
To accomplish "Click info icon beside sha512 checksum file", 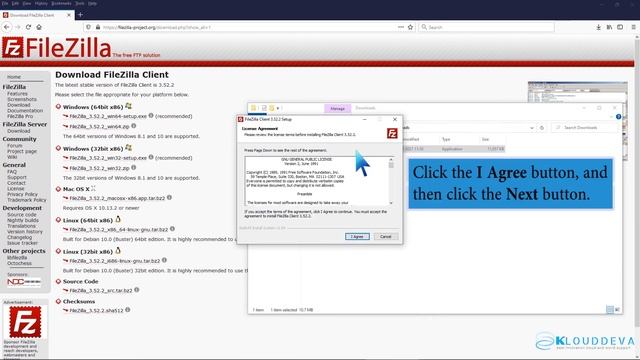I will (128, 310).
